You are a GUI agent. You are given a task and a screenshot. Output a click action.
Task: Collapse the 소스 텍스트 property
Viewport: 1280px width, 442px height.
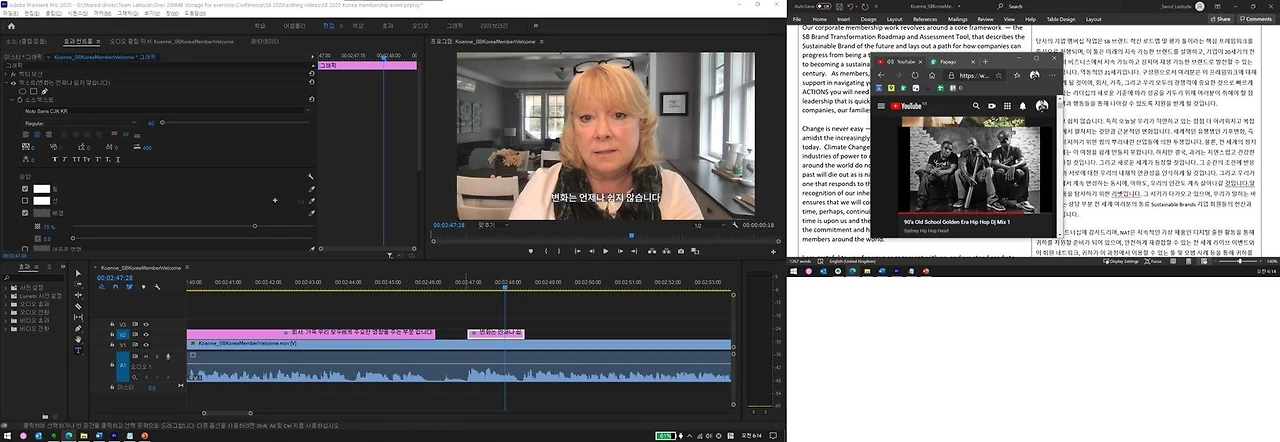(12, 100)
